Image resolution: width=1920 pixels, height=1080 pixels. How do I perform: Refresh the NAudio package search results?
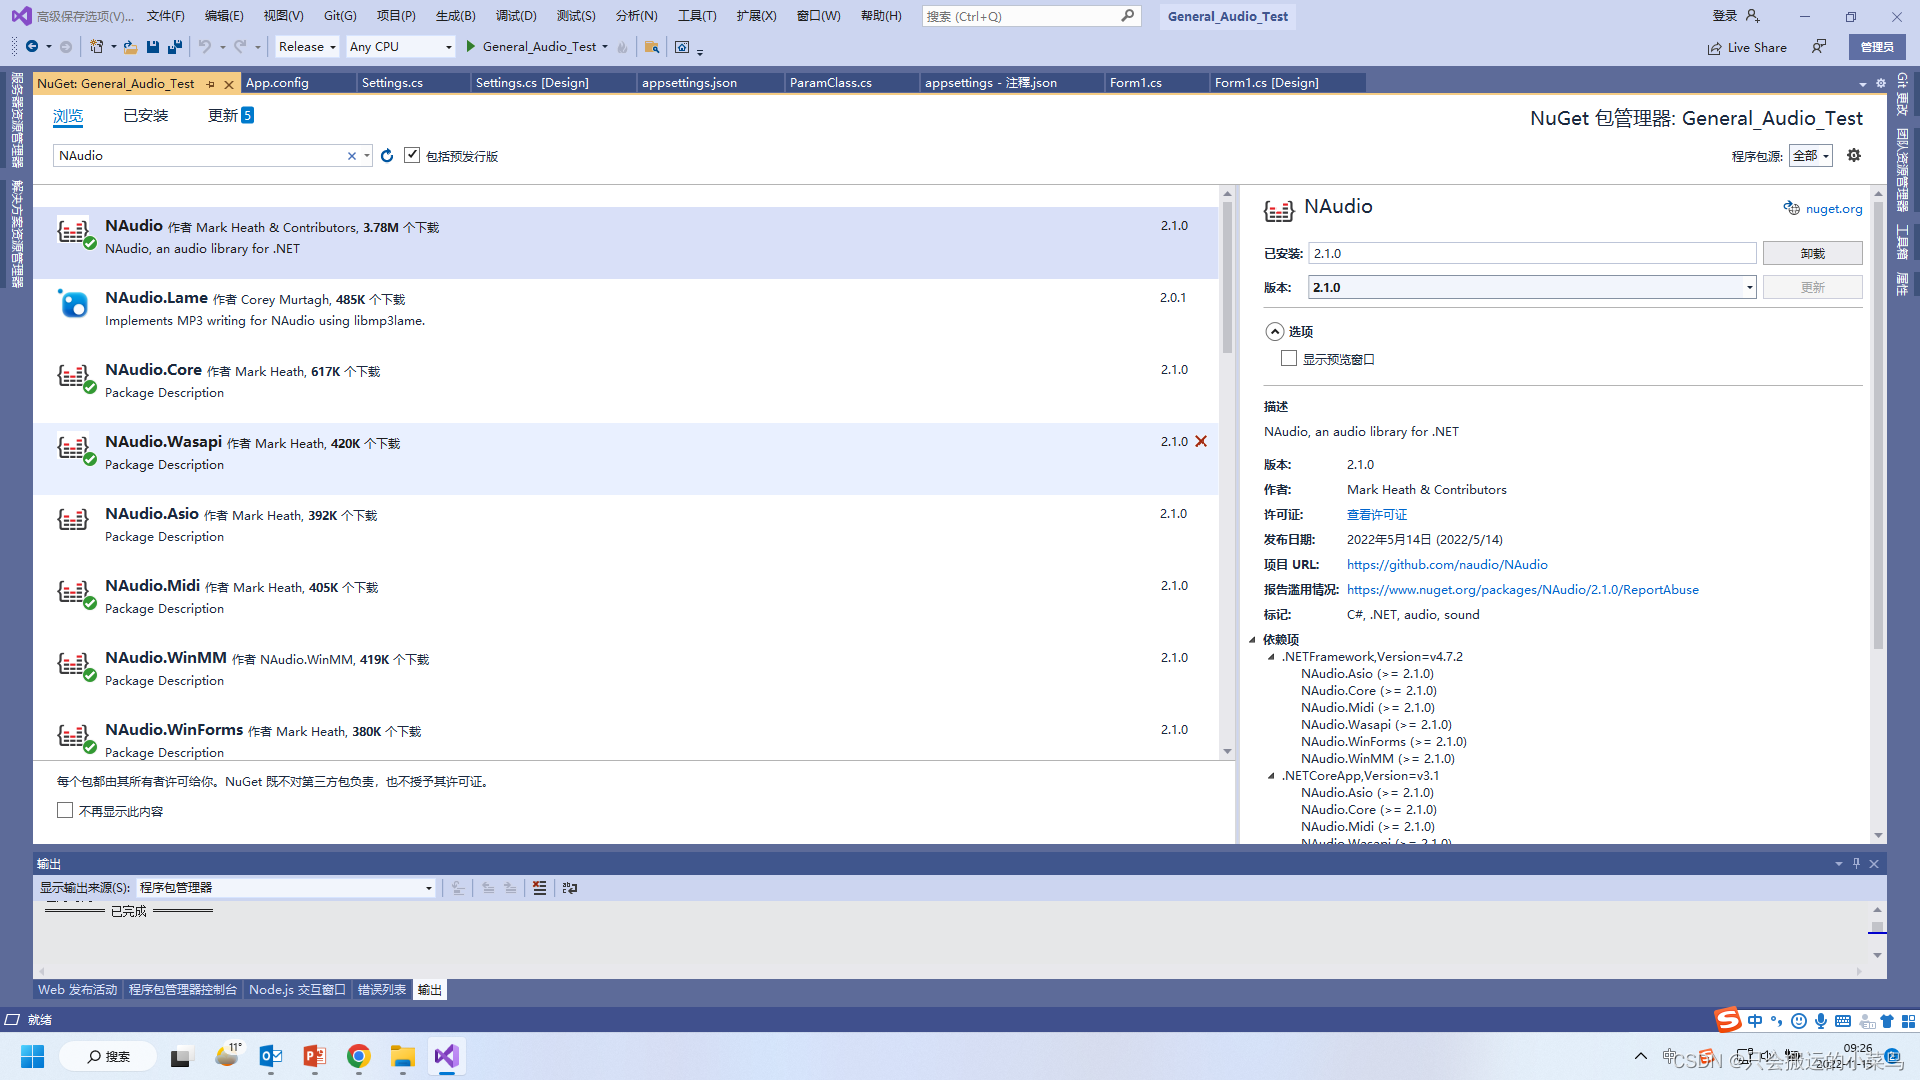(387, 155)
